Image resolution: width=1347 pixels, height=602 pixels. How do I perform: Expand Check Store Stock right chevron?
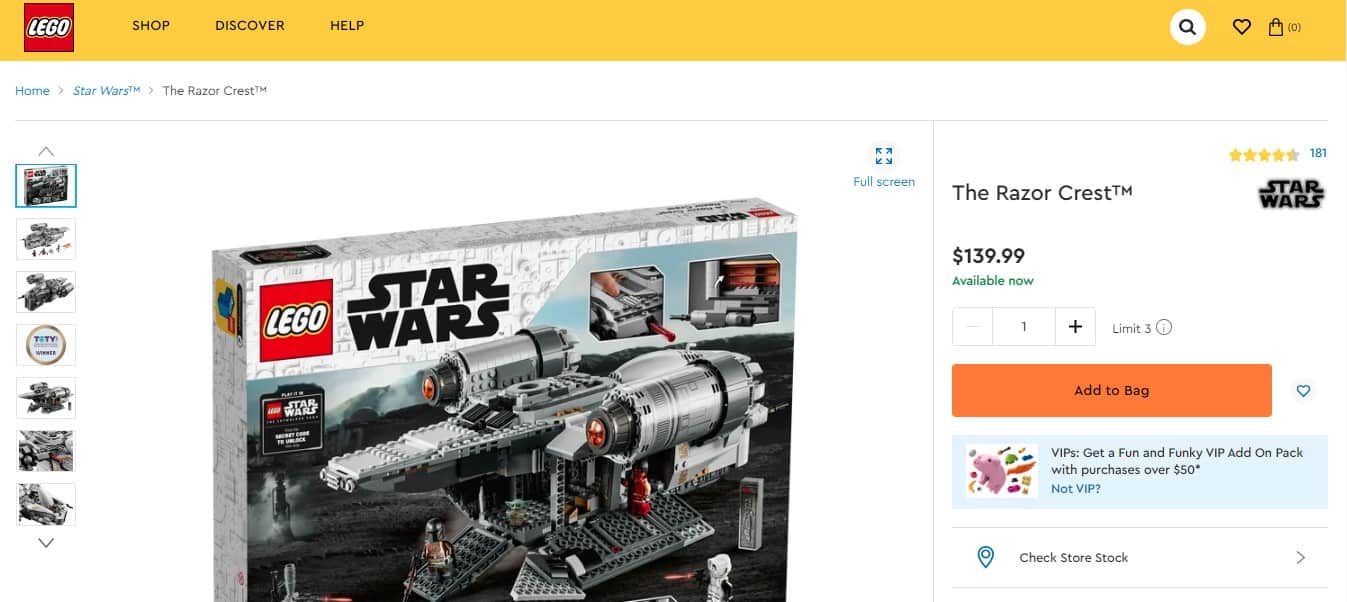pyautogui.click(x=1300, y=557)
